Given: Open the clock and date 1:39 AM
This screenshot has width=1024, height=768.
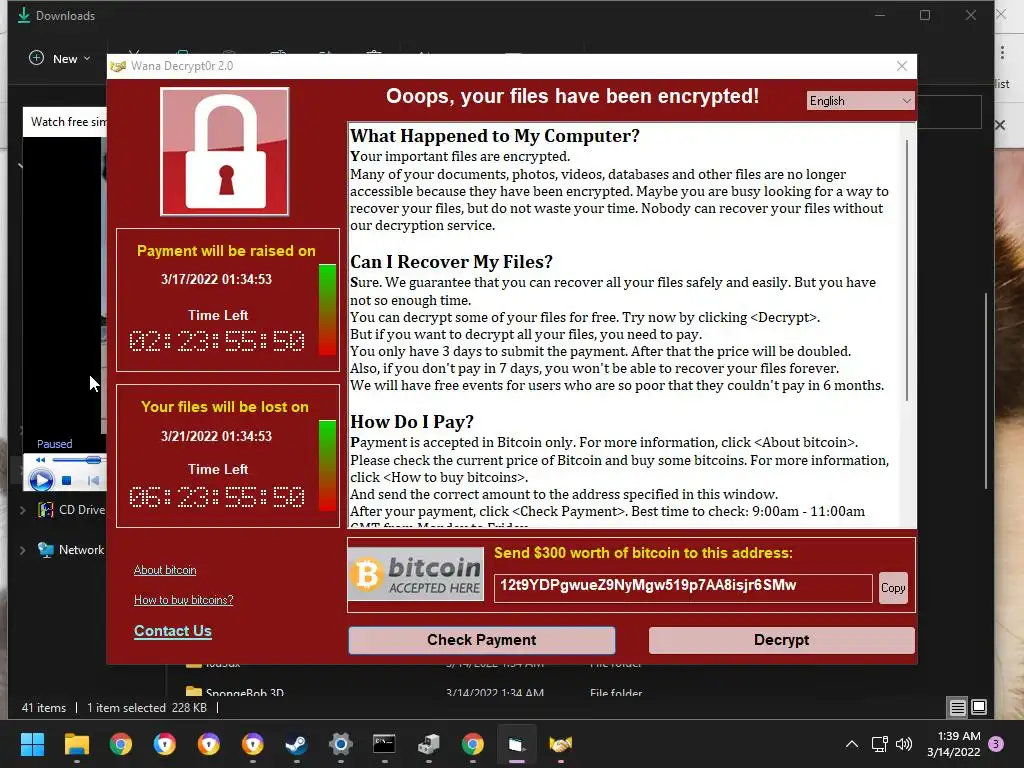Looking at the screenshot, I should [x=953, y=744].
